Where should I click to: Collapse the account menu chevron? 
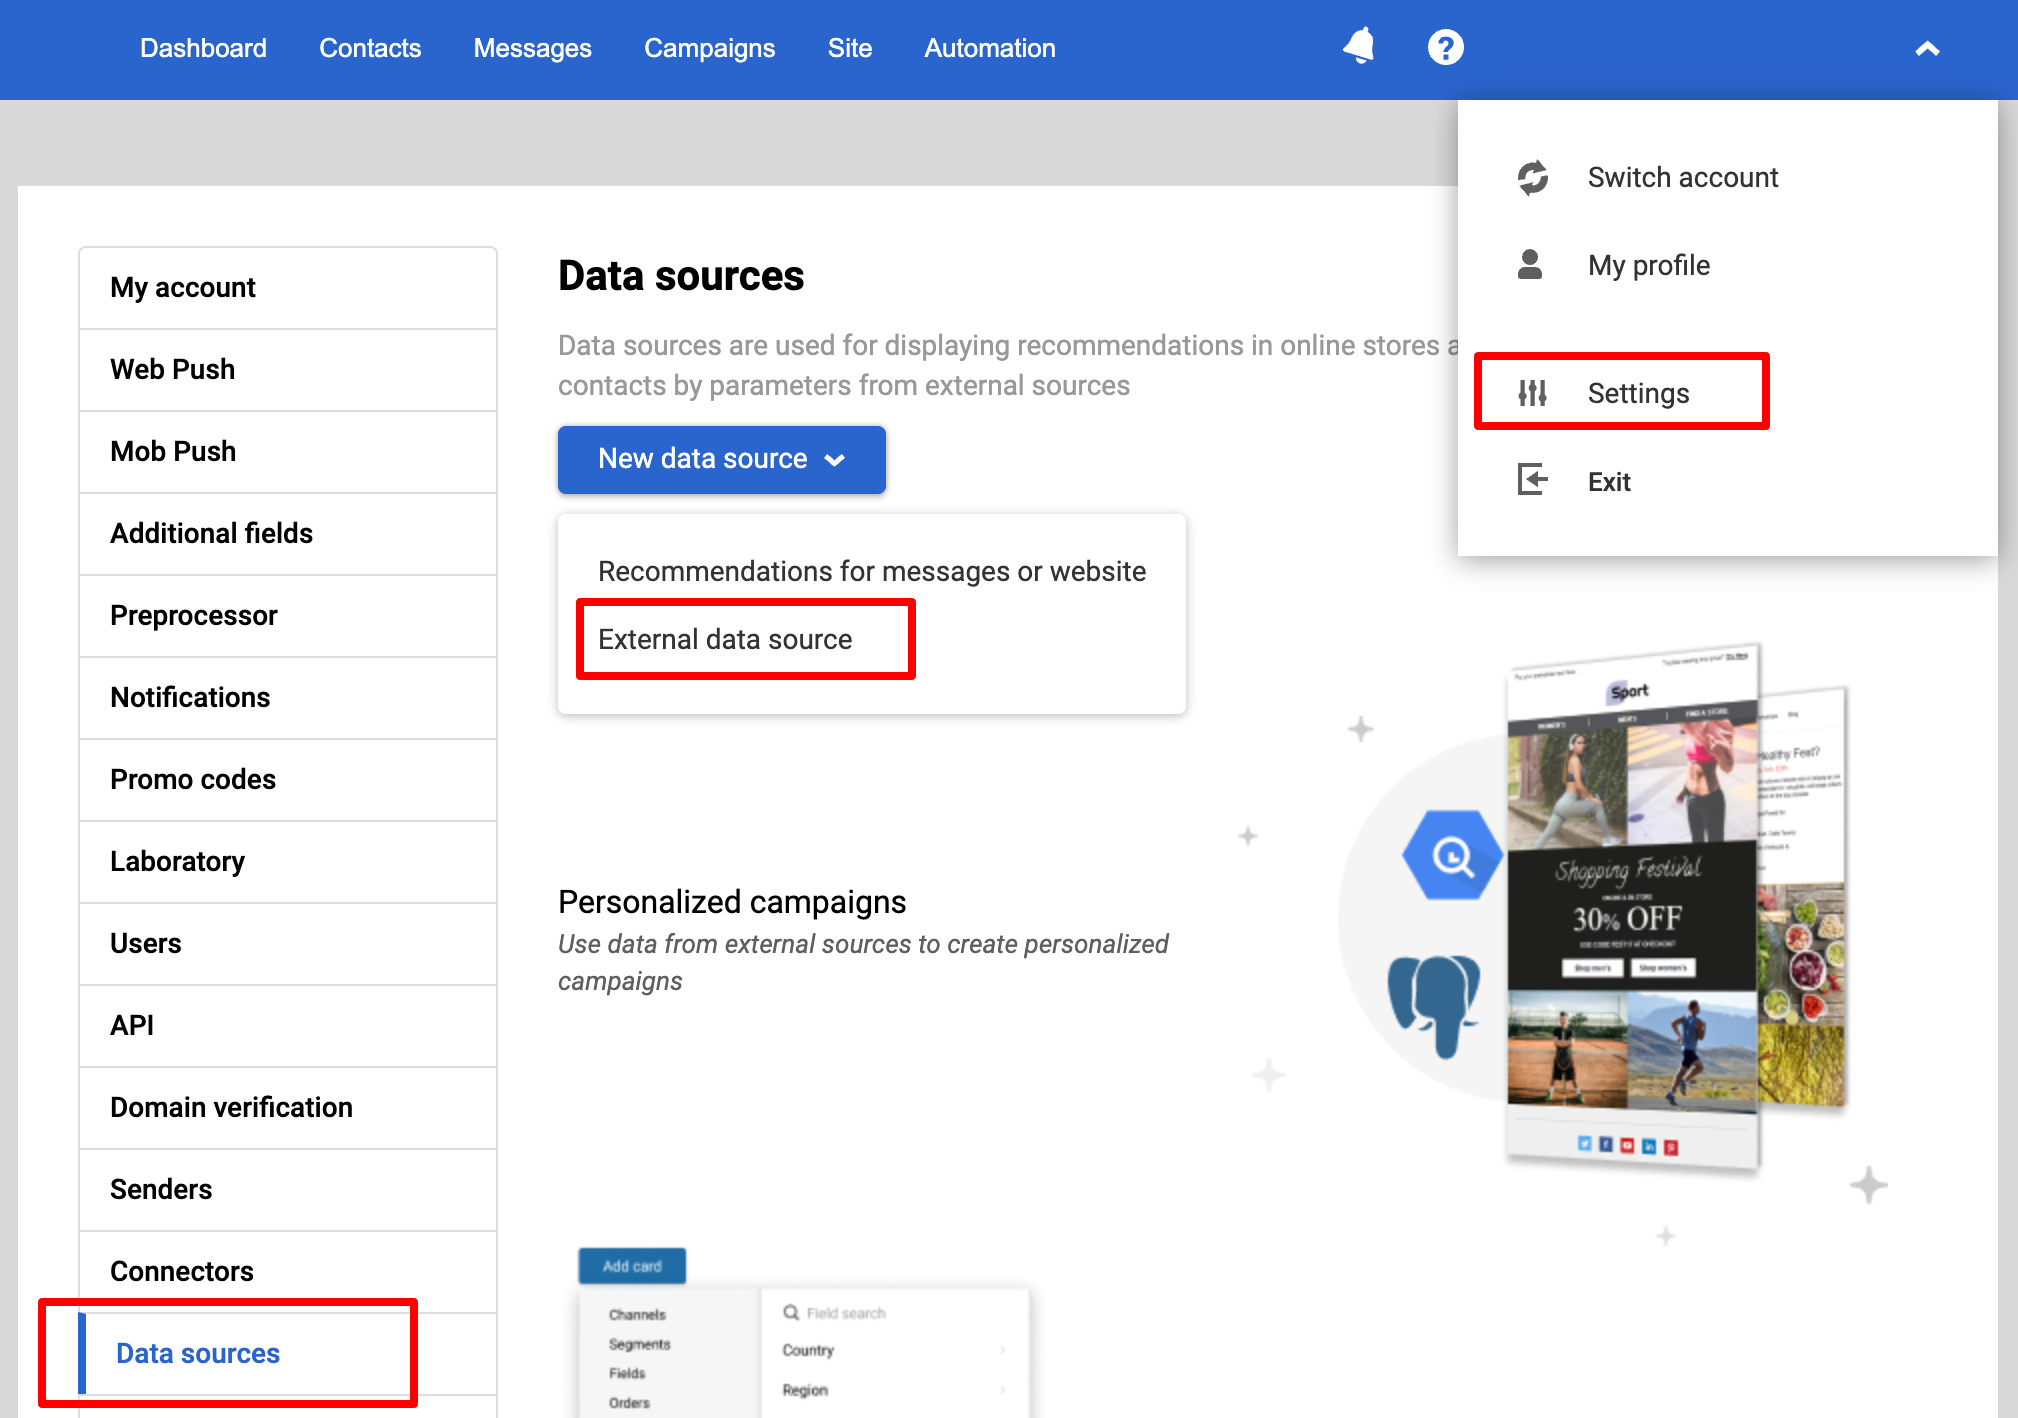1927,48
